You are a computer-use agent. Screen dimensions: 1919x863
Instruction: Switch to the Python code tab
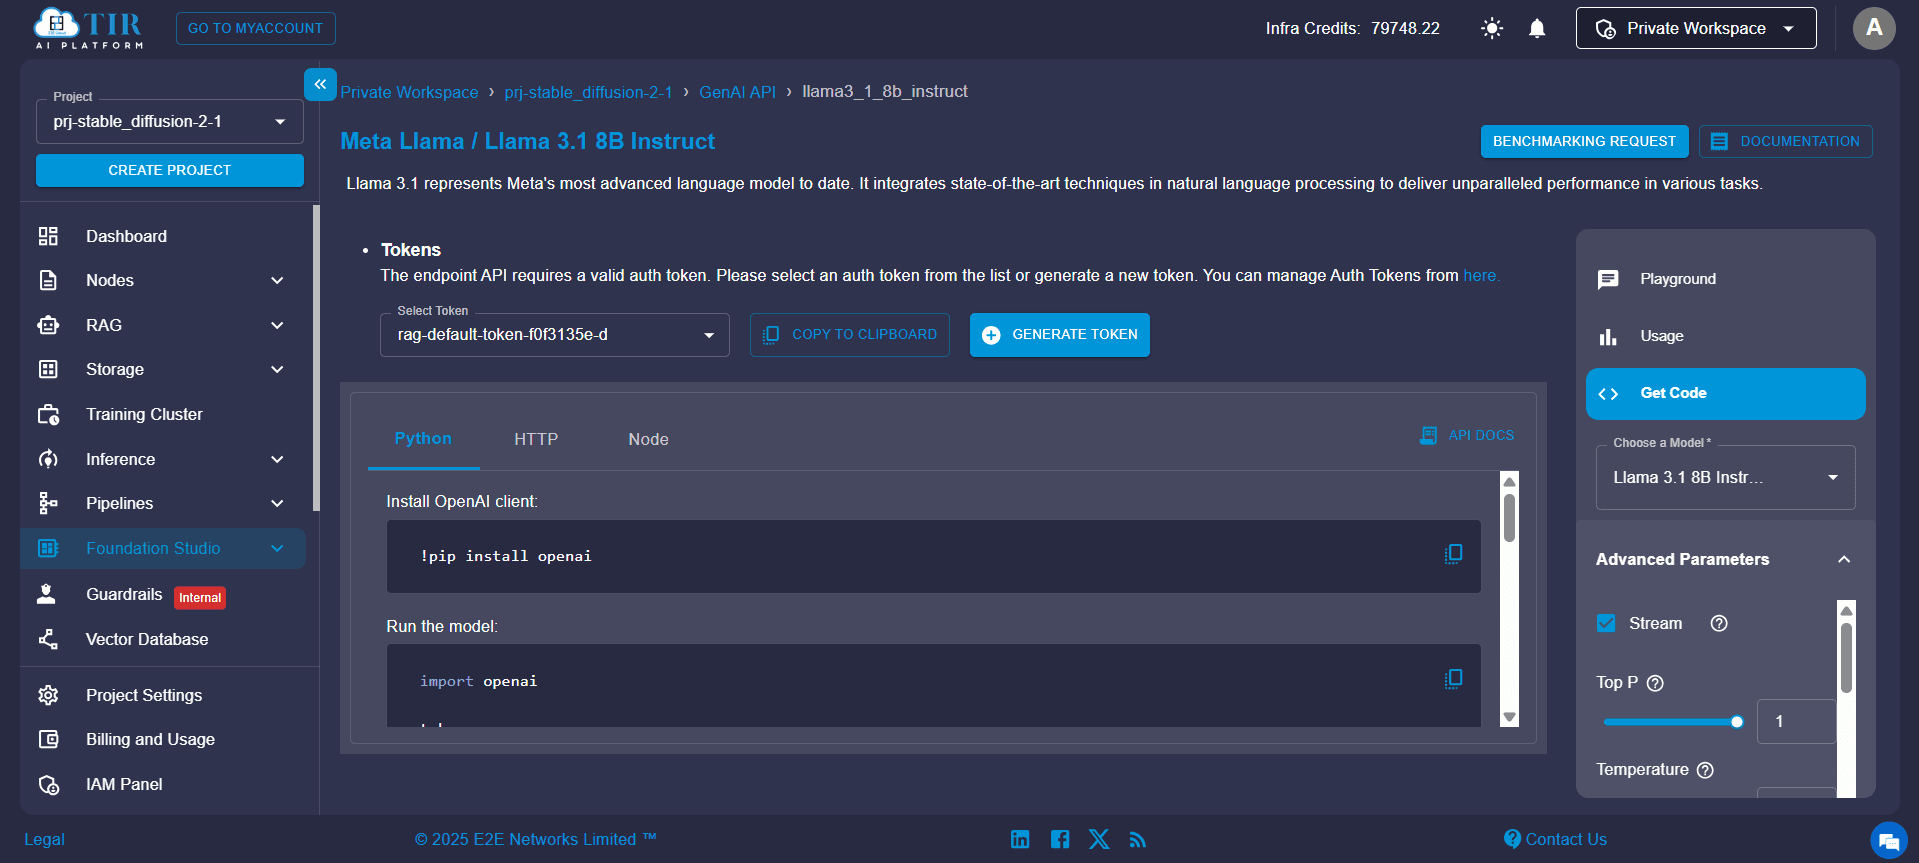(423, 439)
